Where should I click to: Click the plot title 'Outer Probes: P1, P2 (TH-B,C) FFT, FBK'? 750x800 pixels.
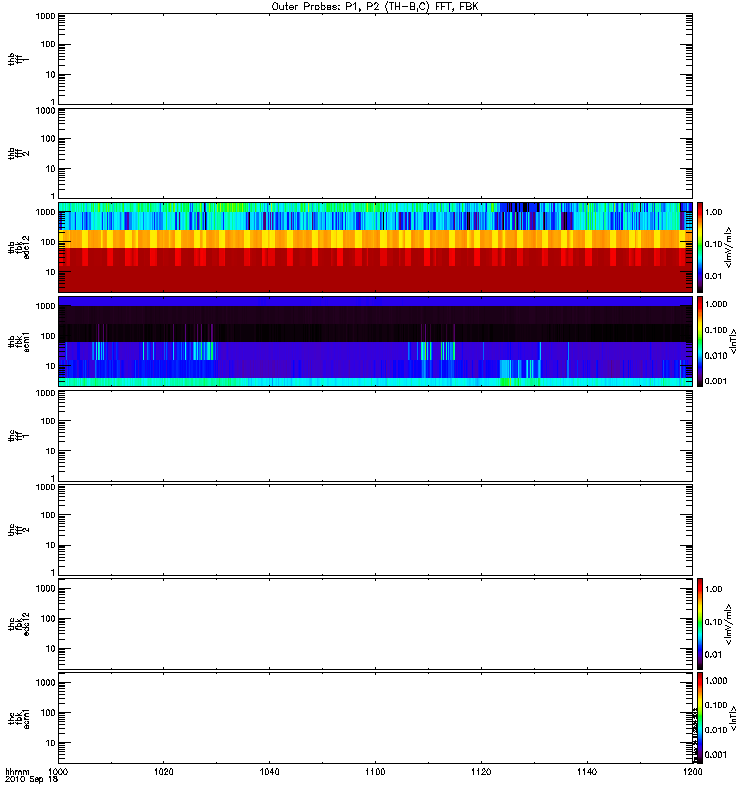[375, 7]
